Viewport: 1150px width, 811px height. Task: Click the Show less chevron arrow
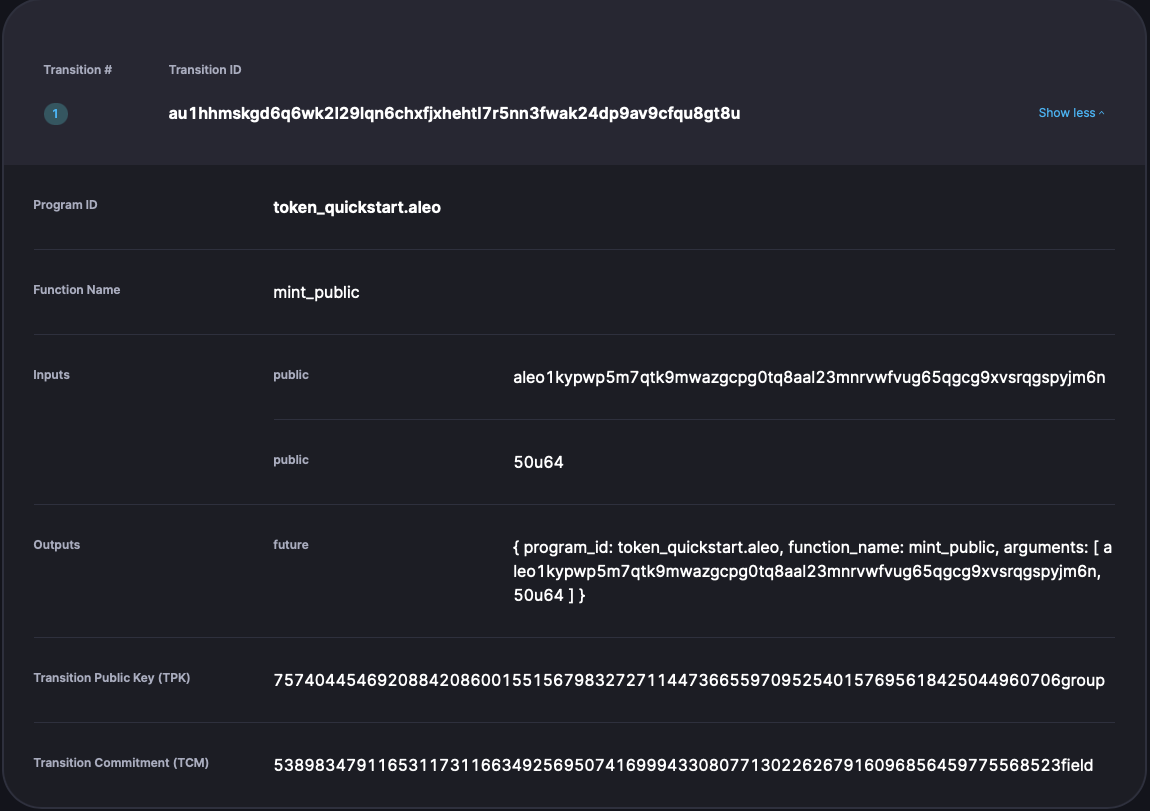coord(1101,113)
